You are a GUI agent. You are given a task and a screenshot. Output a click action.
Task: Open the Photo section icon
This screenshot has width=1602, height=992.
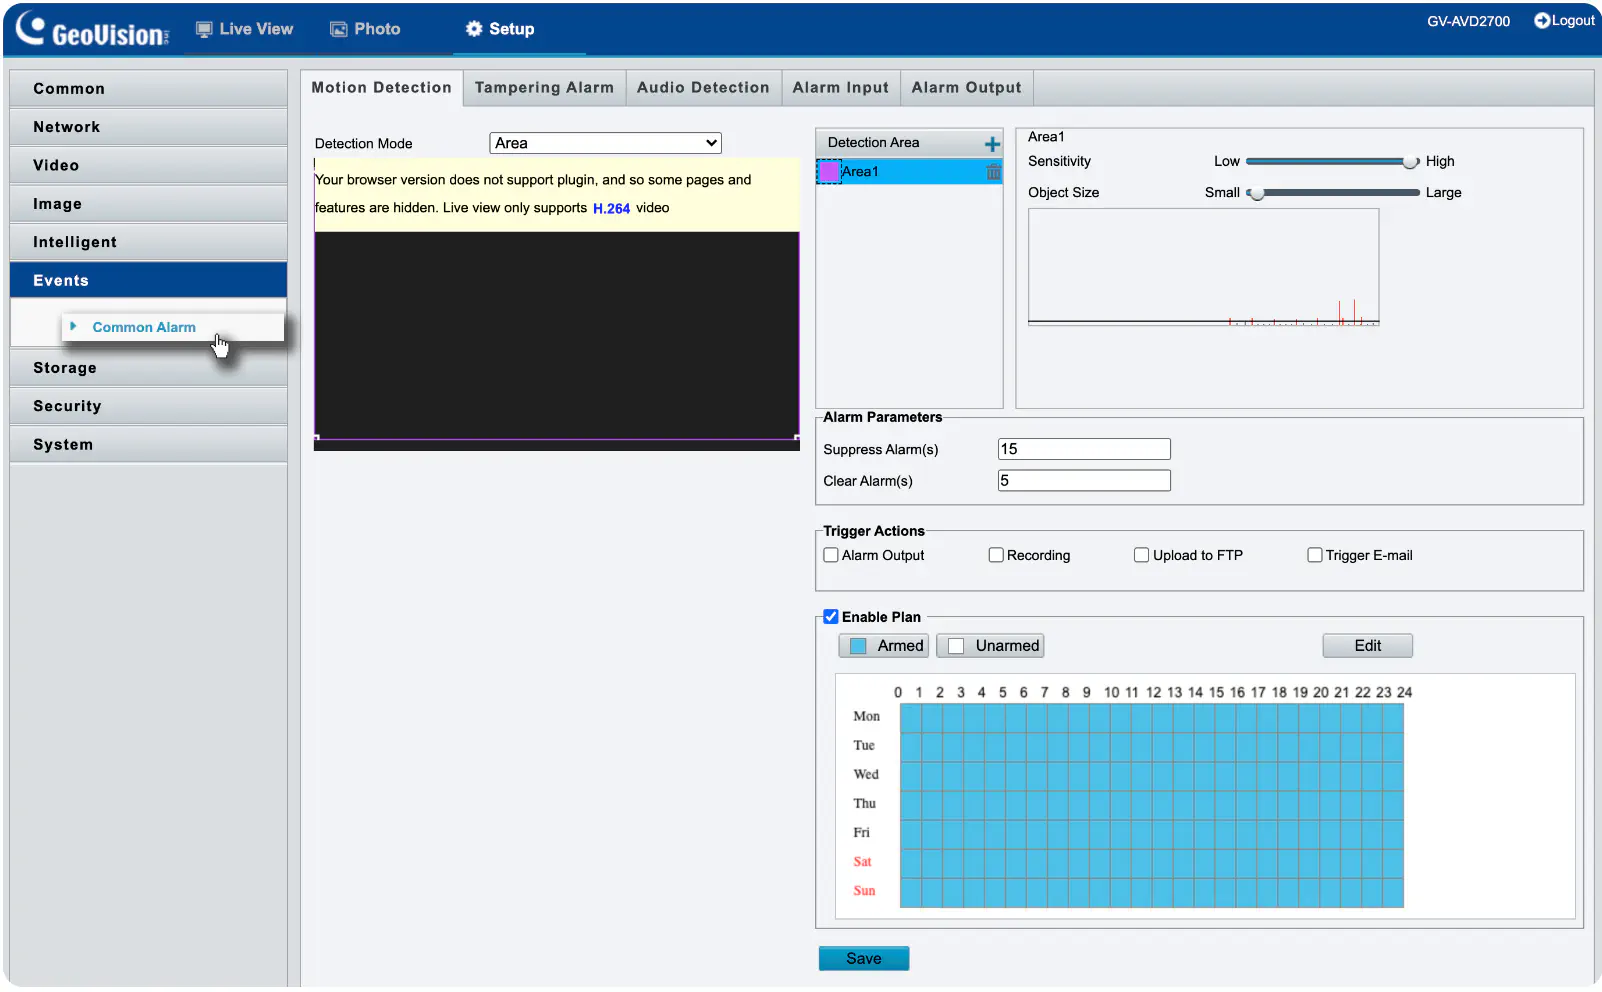pyautogui.click(x=339, y=29)
